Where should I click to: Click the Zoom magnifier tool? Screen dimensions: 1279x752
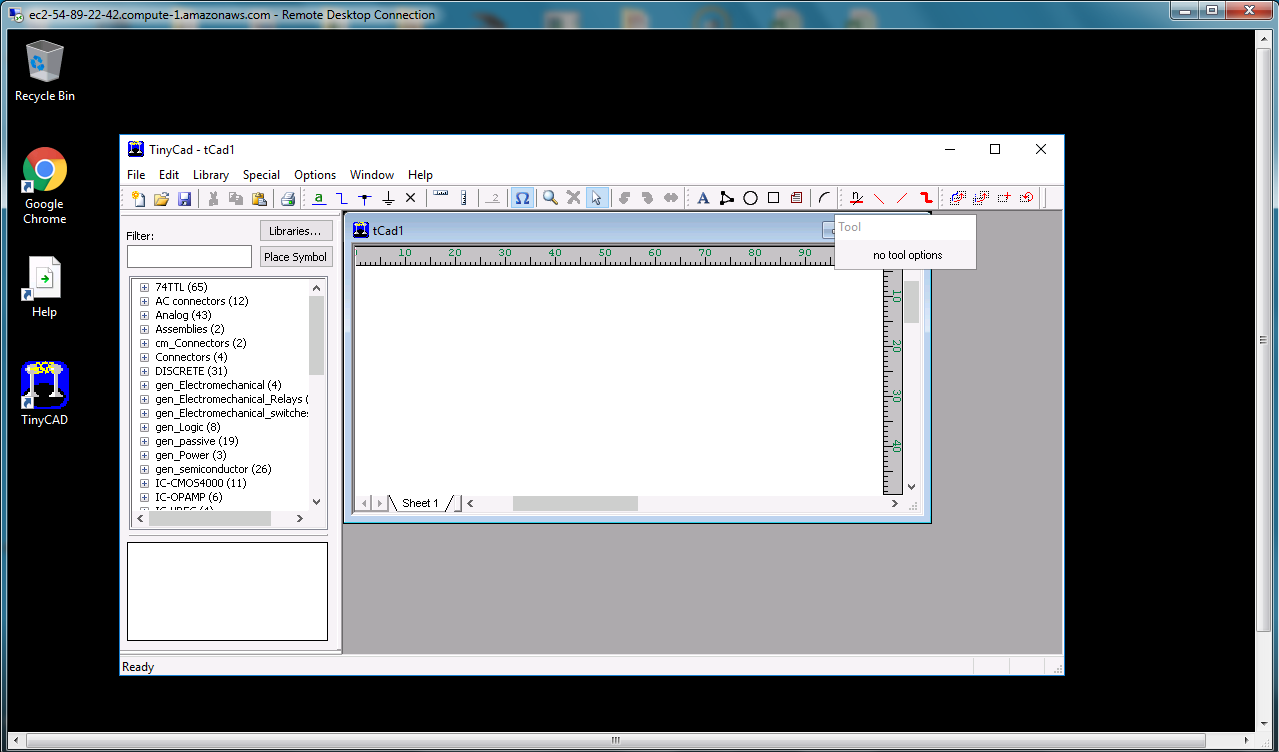[550, 198]
